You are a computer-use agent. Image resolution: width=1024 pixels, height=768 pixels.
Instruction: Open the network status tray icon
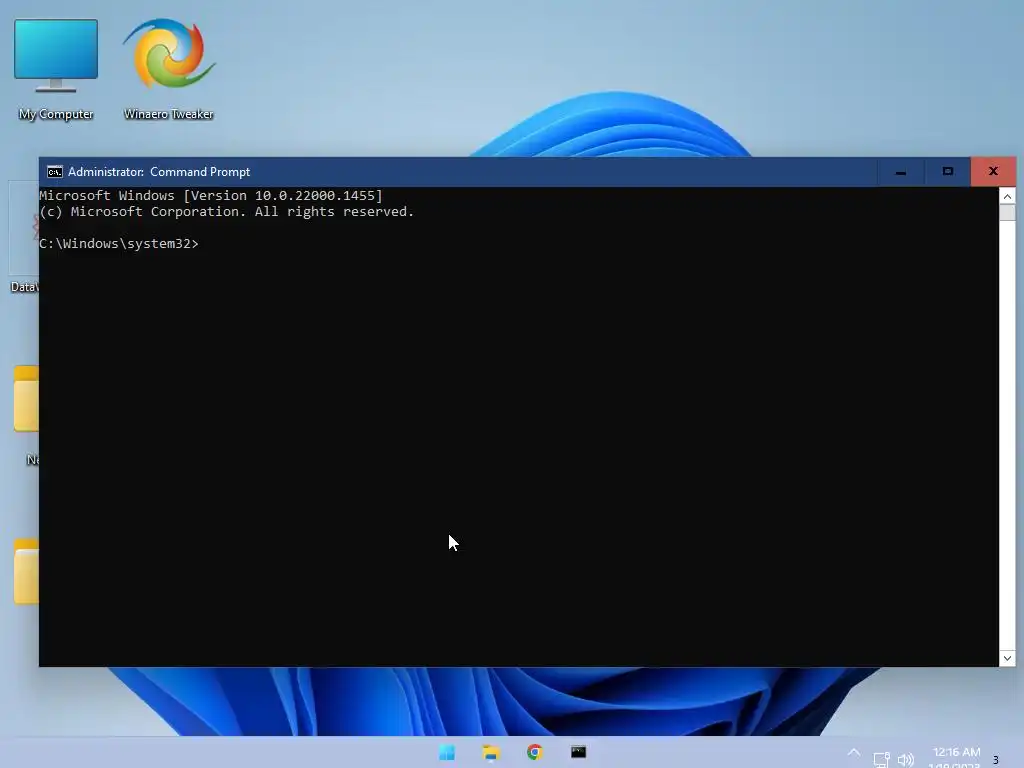(881, 760)
